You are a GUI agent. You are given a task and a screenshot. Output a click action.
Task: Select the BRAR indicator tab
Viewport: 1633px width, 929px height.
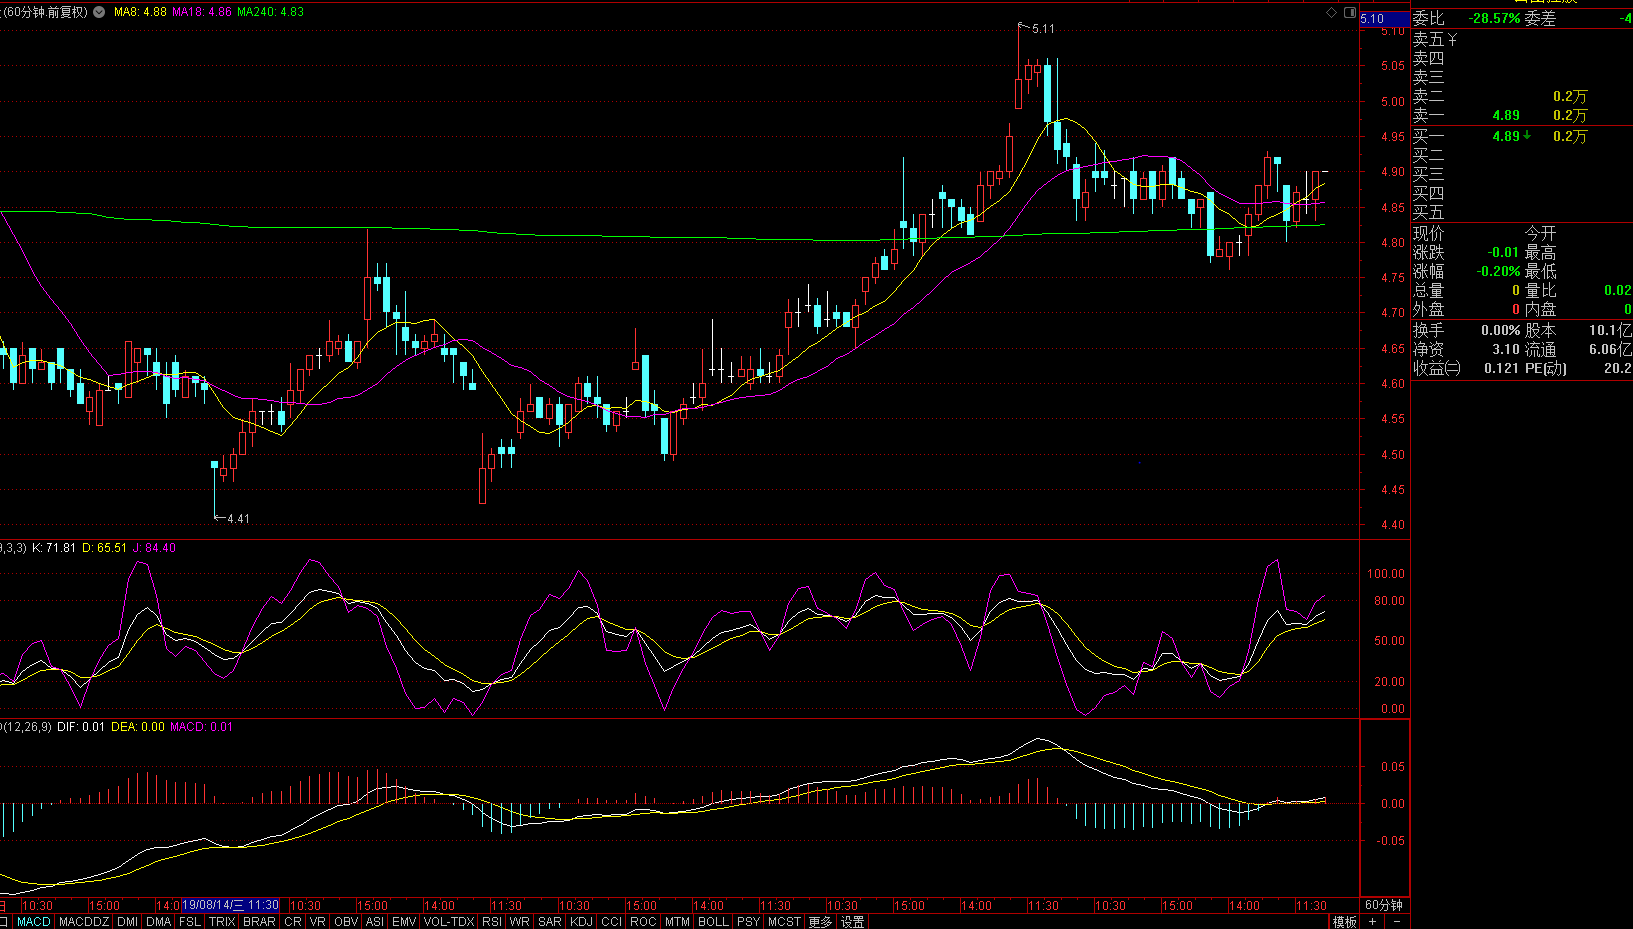[259, 922]
